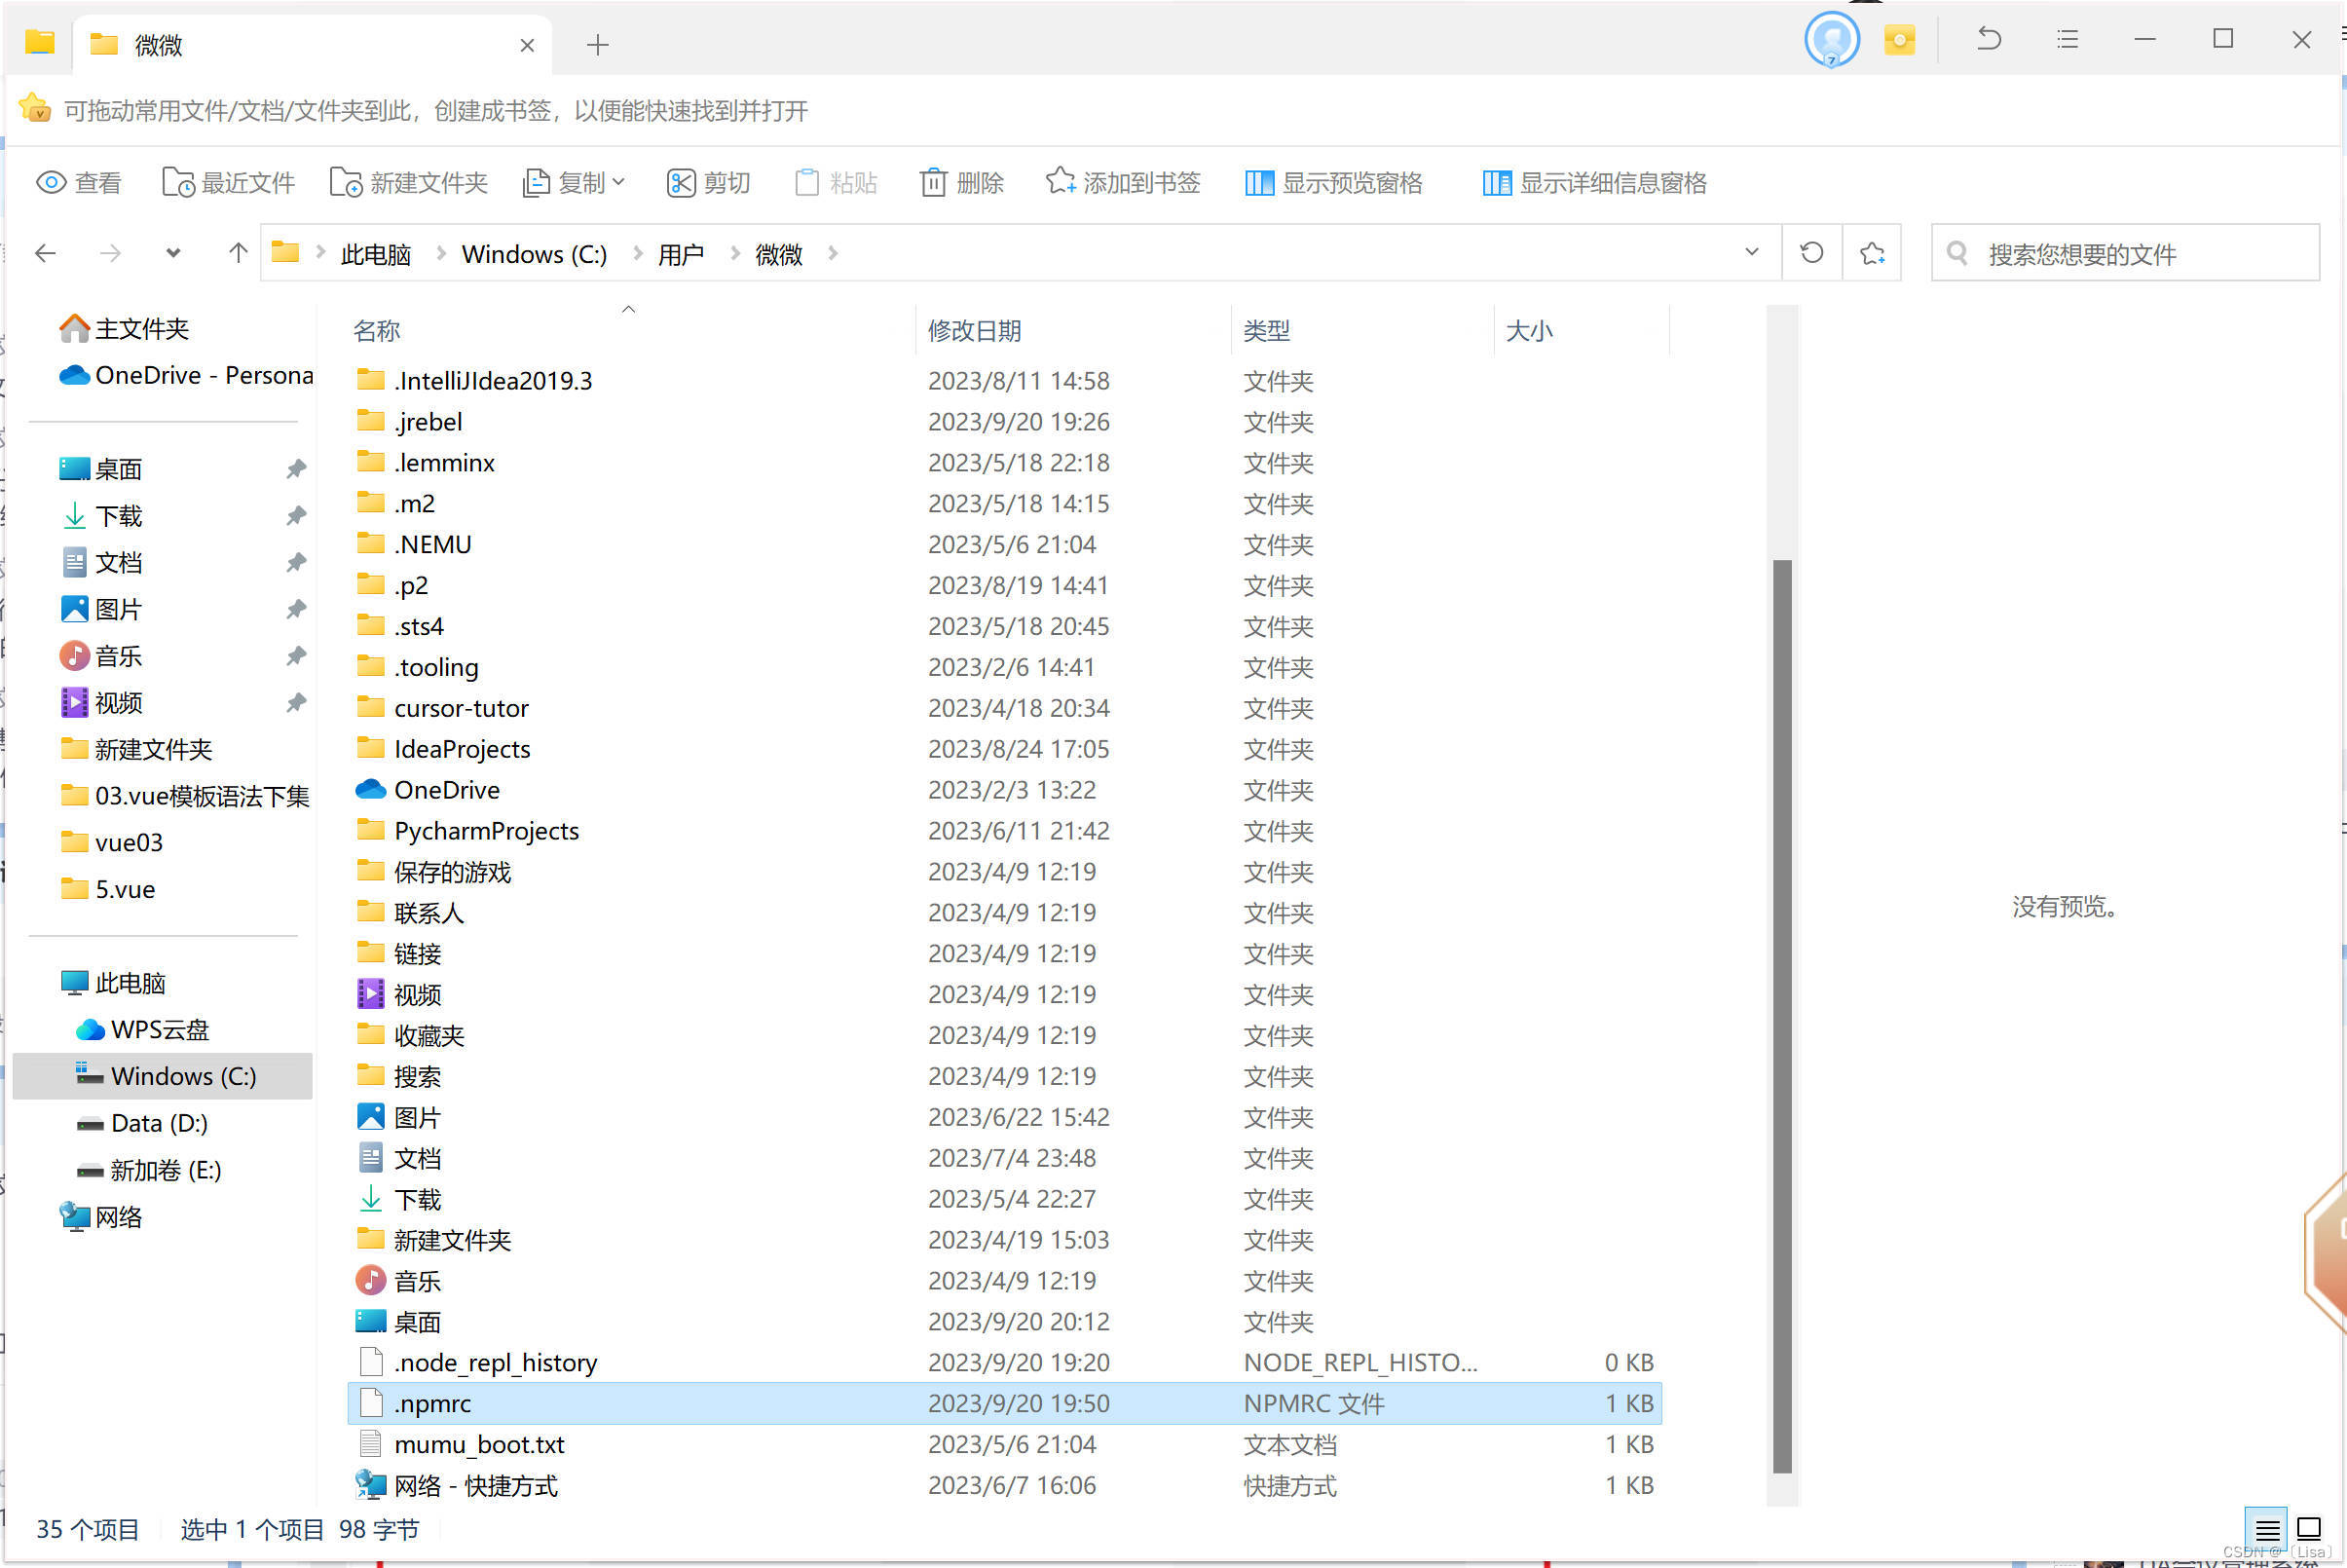2347x1568 pixels.
Task: Toggle 显示详细信息窗格 details pane
Action: pyautogui.click(x=1594, y=183)
